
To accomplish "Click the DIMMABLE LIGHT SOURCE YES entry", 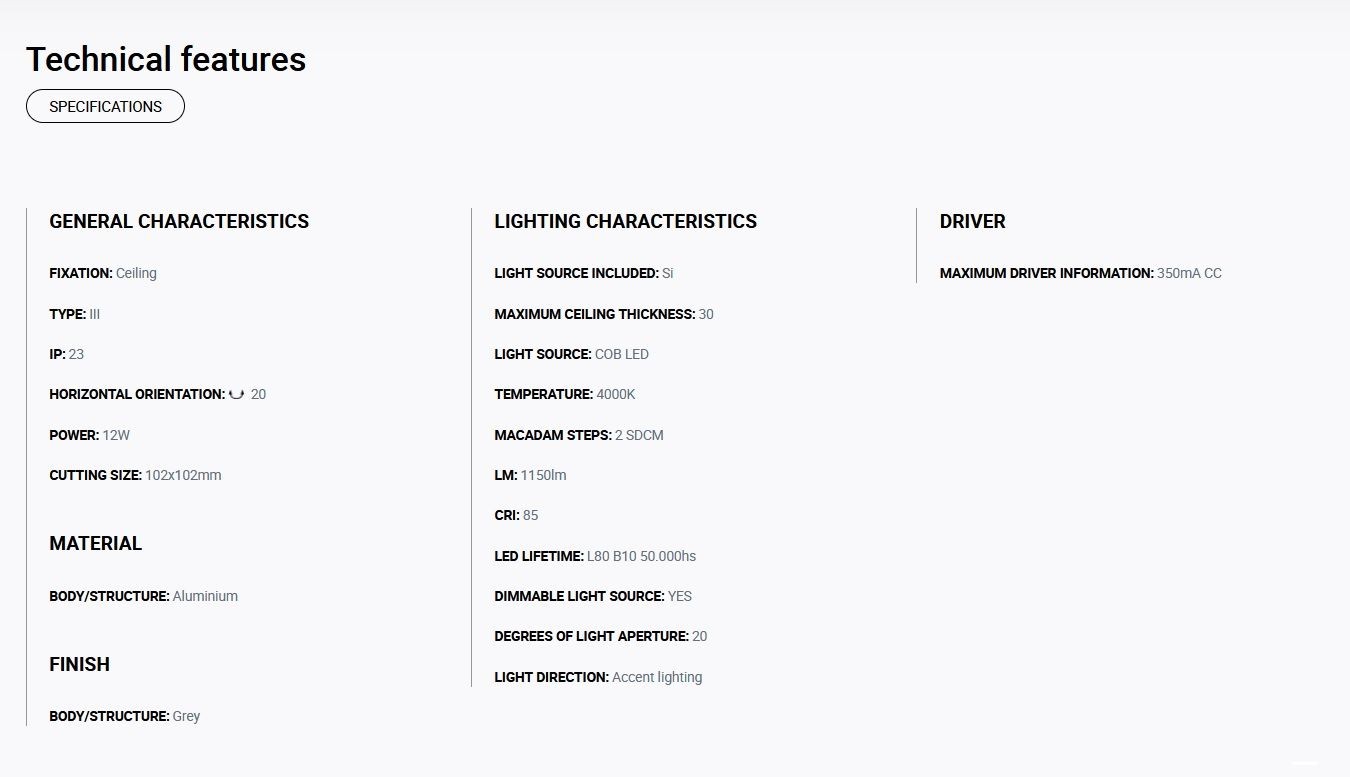I will (x=592, y=596).
